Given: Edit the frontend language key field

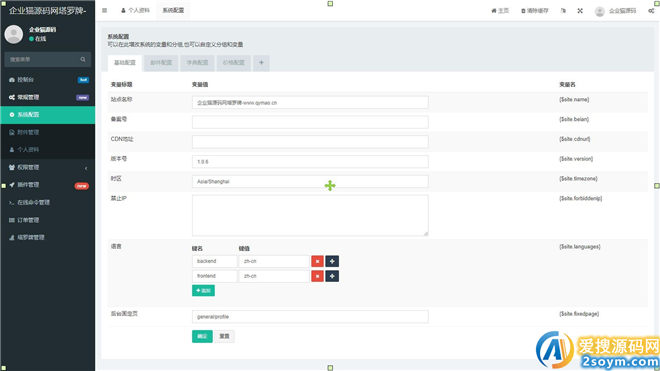Looking at the screenshot, I should 214,276.
